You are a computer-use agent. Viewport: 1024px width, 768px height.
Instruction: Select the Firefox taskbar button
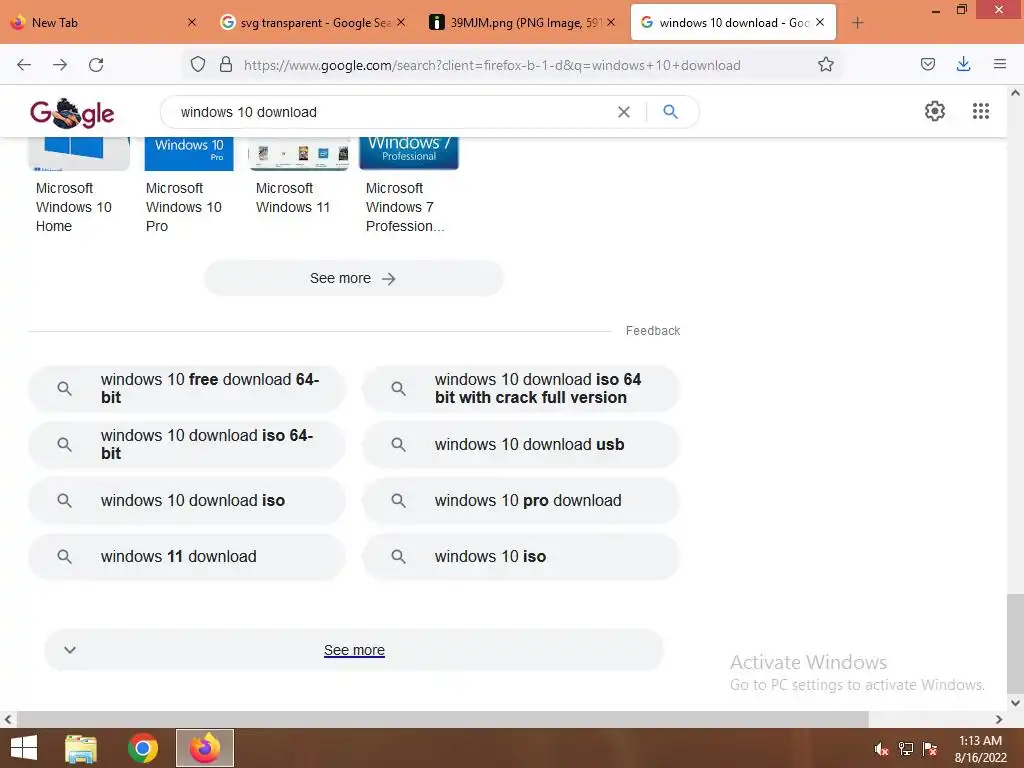click(205, 748)
